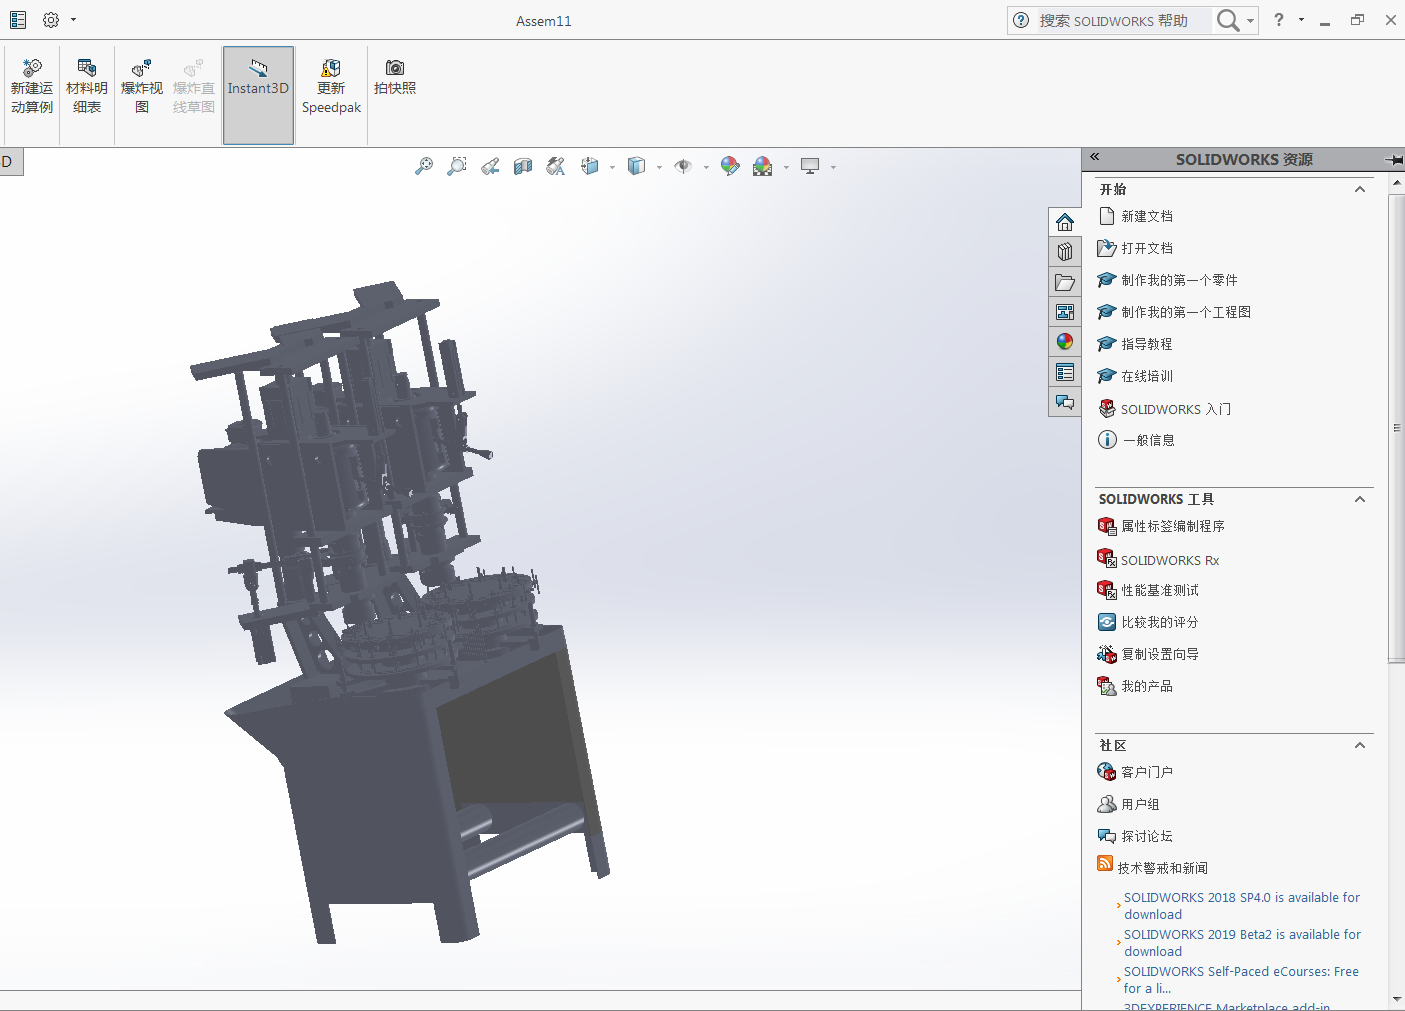Open the Design Library tab icon
Screen dimensions: 1405x1011
point(1065,252)
